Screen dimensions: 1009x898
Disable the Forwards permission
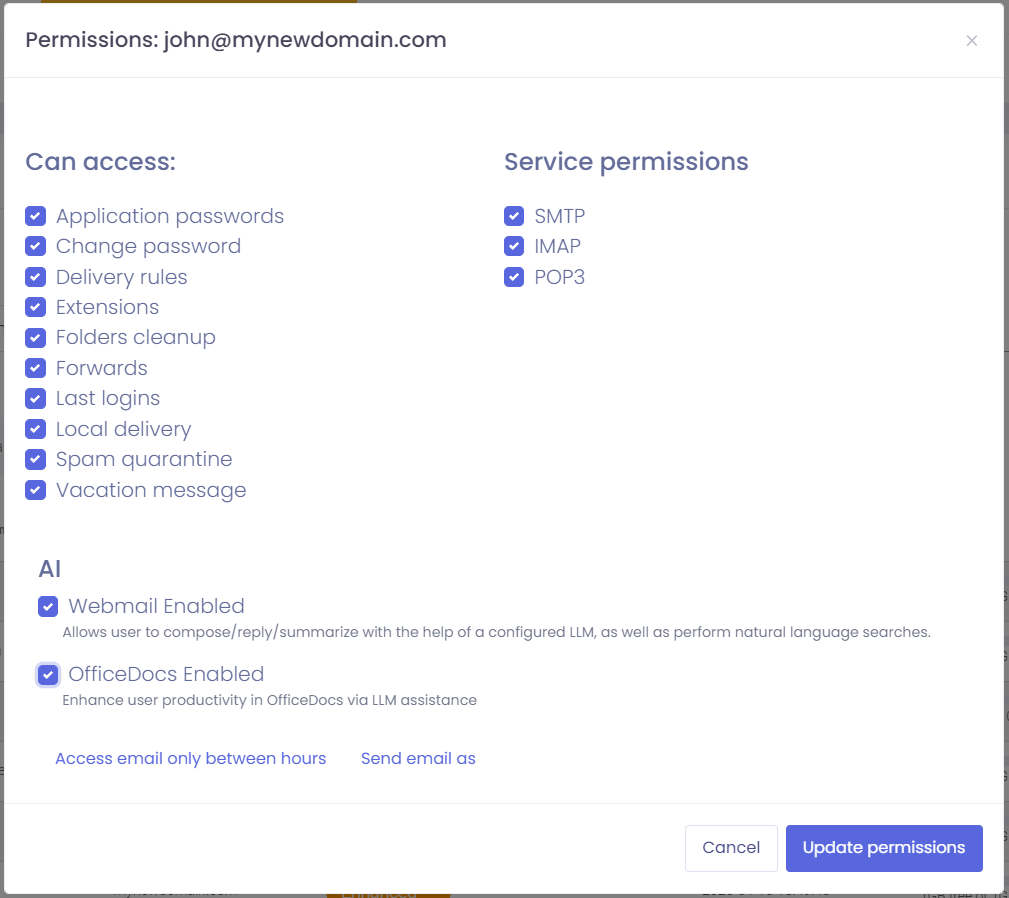point(36,368)
